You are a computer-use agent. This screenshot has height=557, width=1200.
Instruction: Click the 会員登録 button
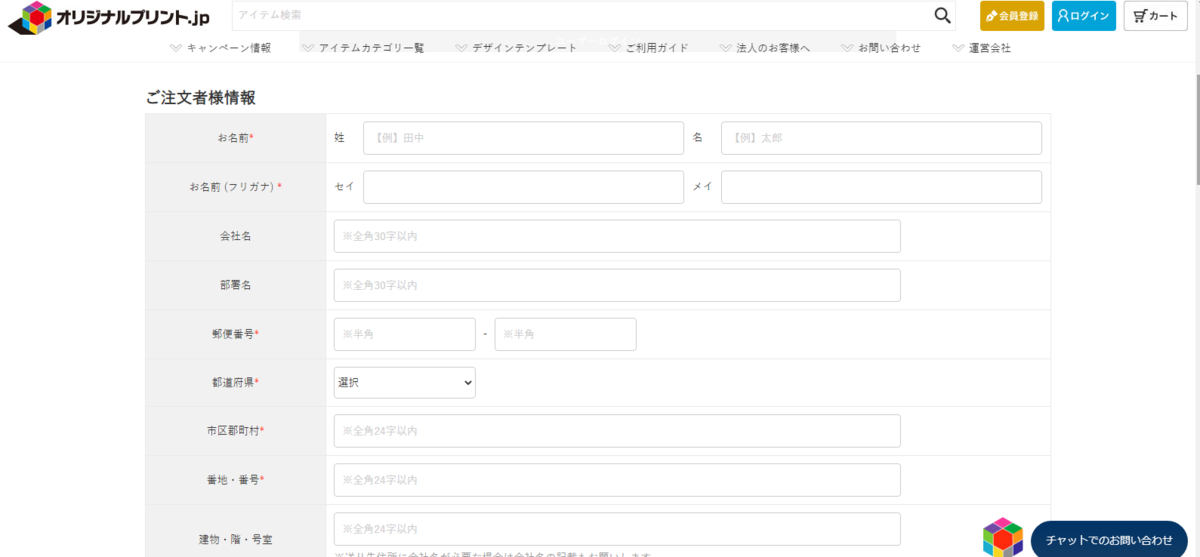point(1012,16)
